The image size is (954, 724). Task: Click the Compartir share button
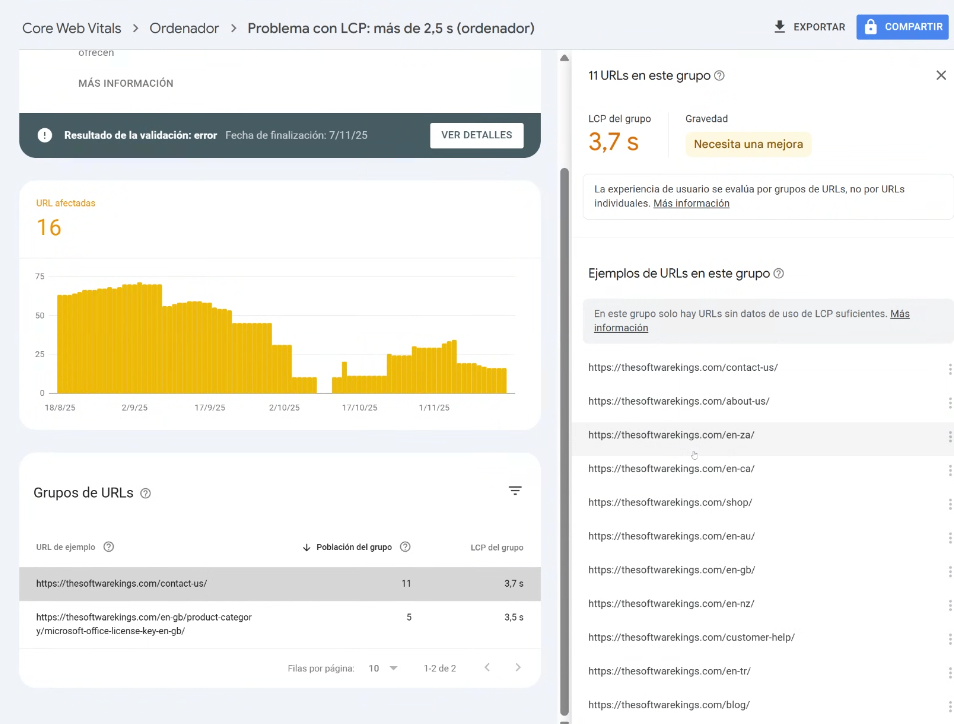(x=902, y=27)
